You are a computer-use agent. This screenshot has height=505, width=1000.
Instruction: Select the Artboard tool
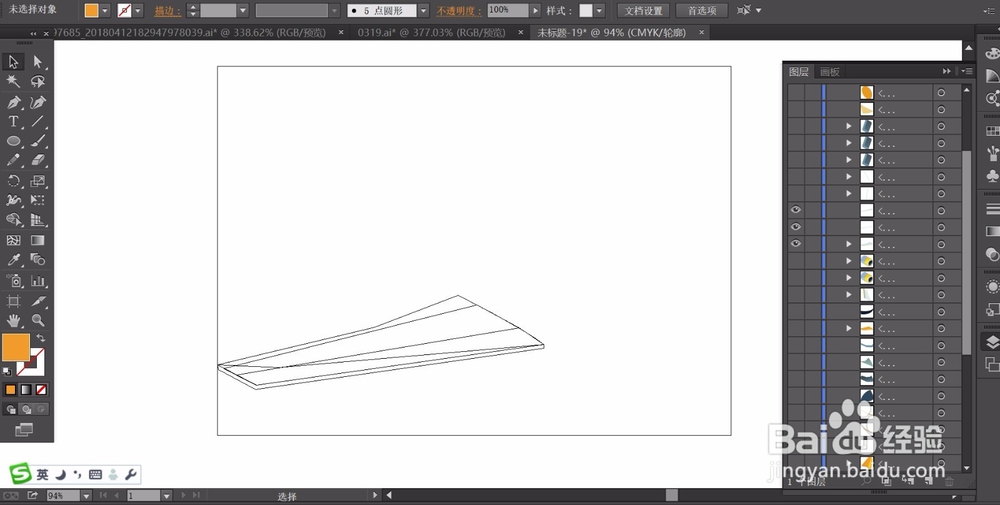[x=13, y=301]
